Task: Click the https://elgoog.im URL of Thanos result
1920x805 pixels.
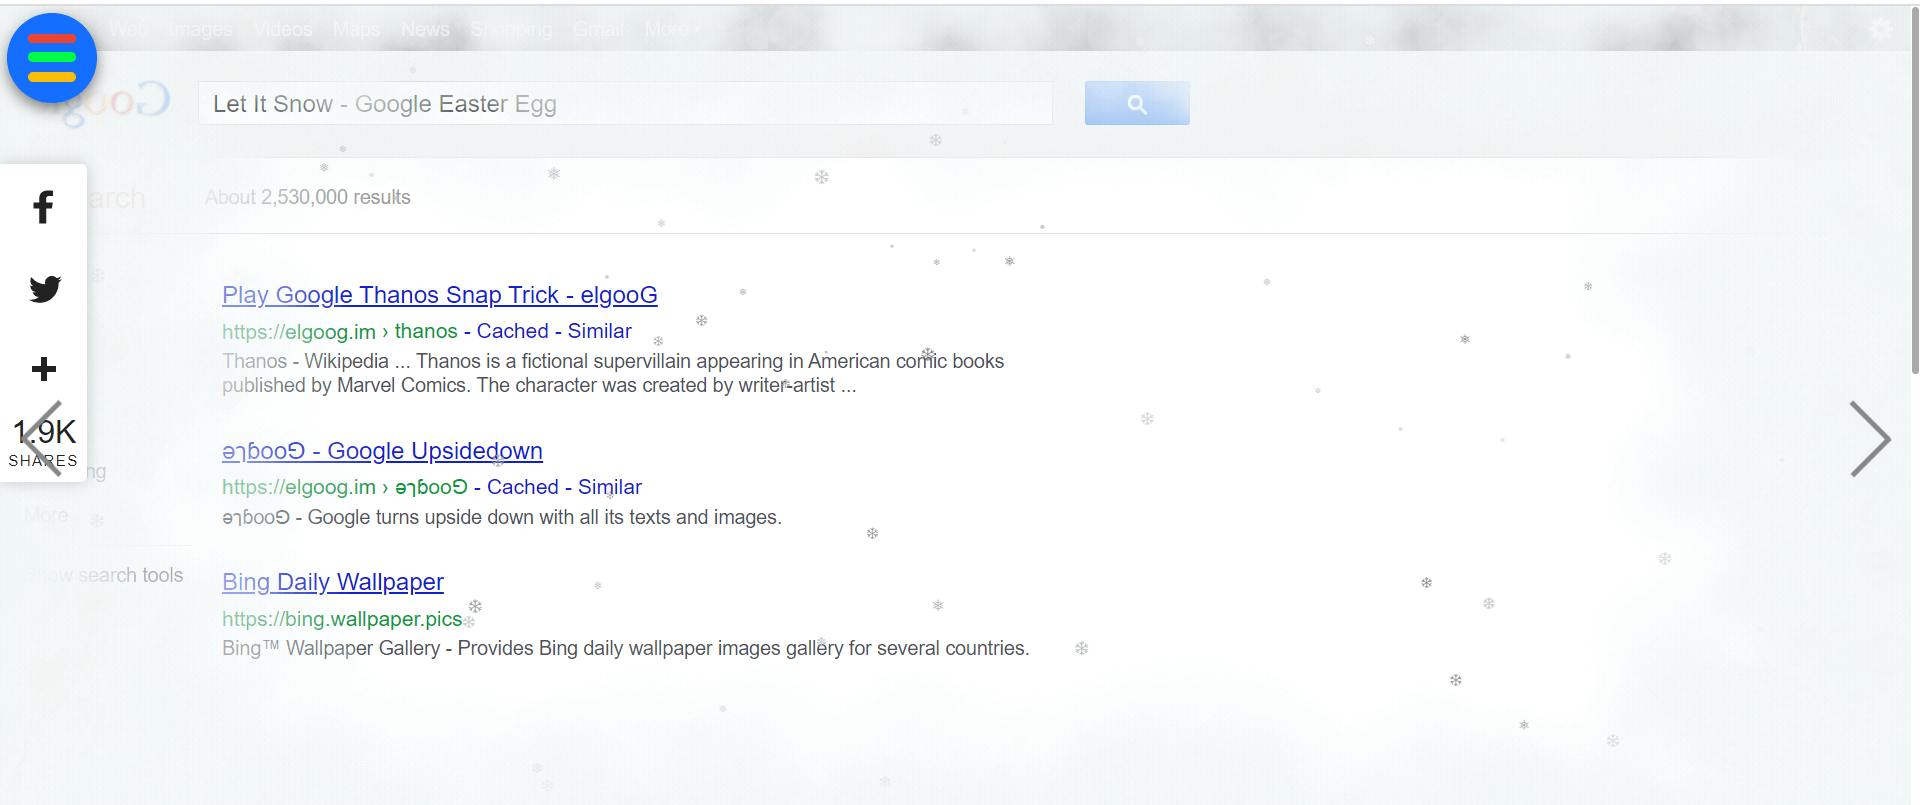Action: click(299, 331)
